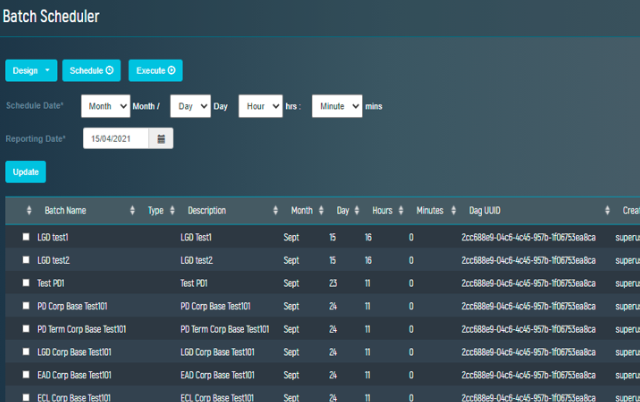Open the calendar picker for Reporting Date

coord(162,139)
